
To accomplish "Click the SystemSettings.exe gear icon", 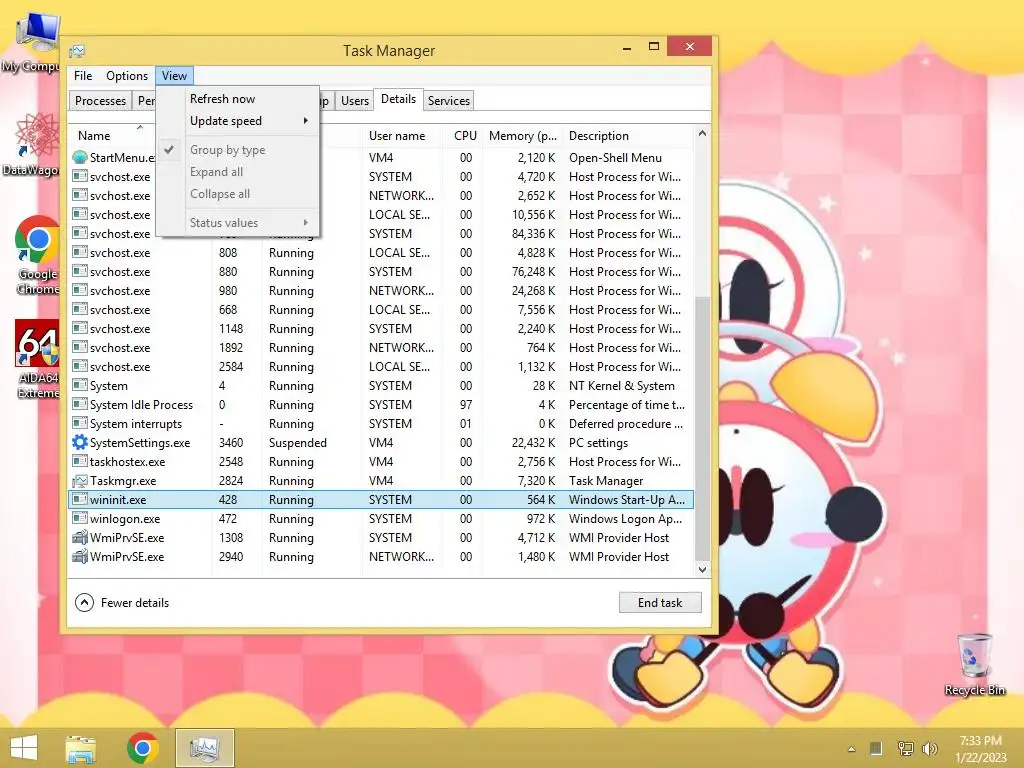I will click(x=80, y=442).
